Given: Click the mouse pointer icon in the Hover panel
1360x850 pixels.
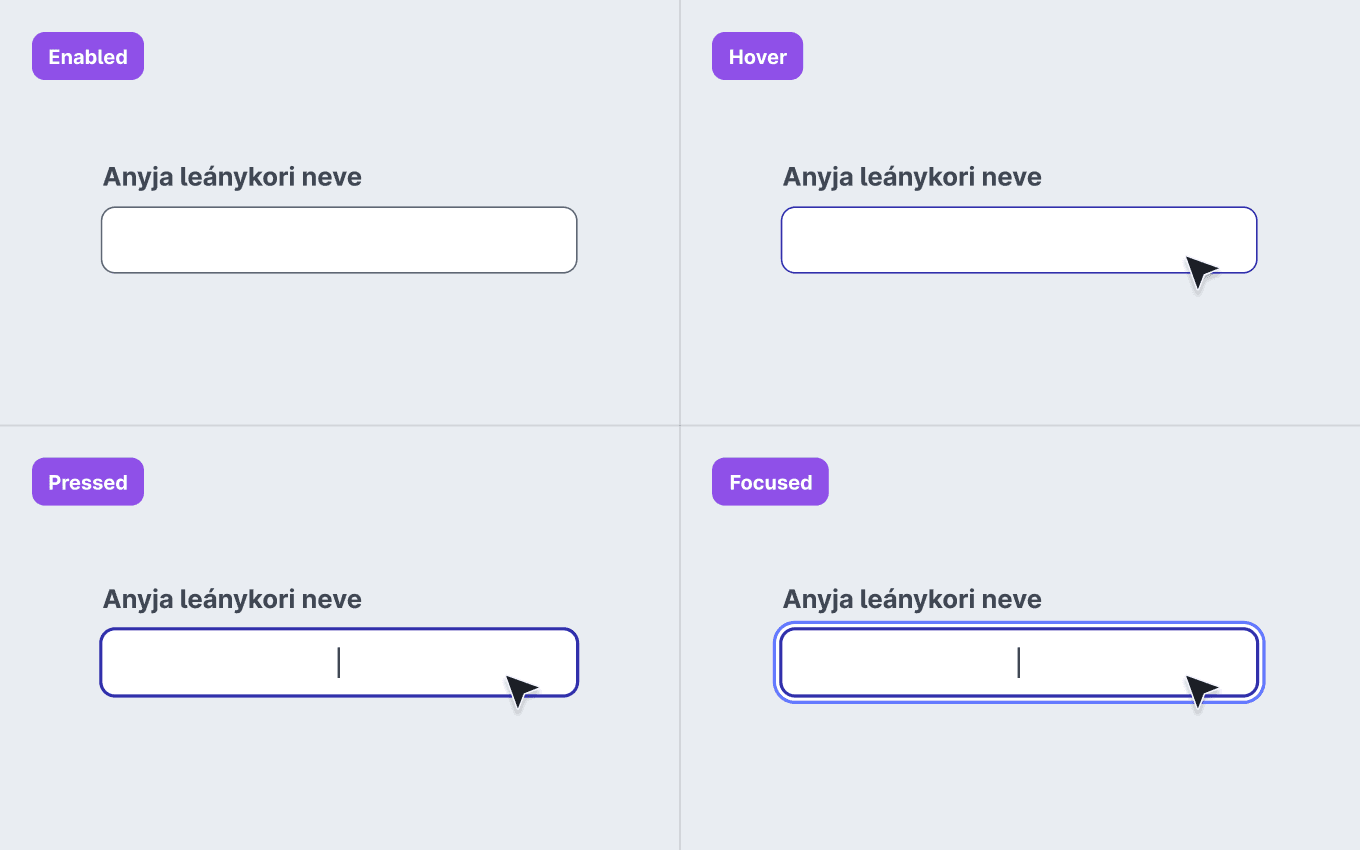Looking at the screenshot, I should click(1200, 271).
